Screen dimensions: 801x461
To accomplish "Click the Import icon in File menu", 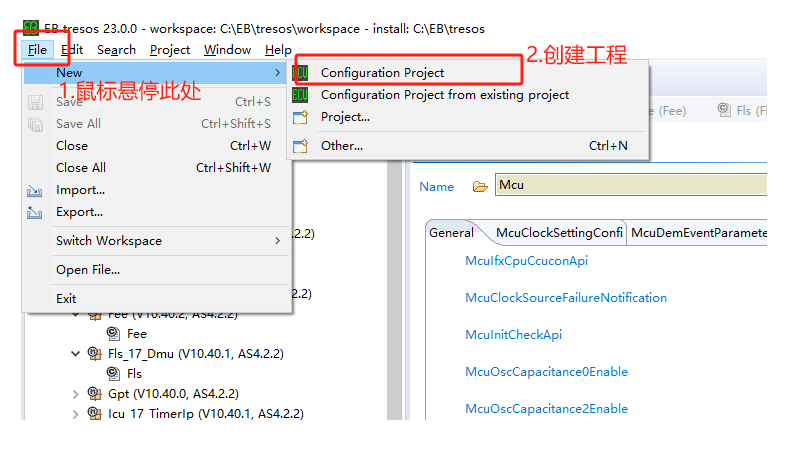I will click(x=36, y=190).
